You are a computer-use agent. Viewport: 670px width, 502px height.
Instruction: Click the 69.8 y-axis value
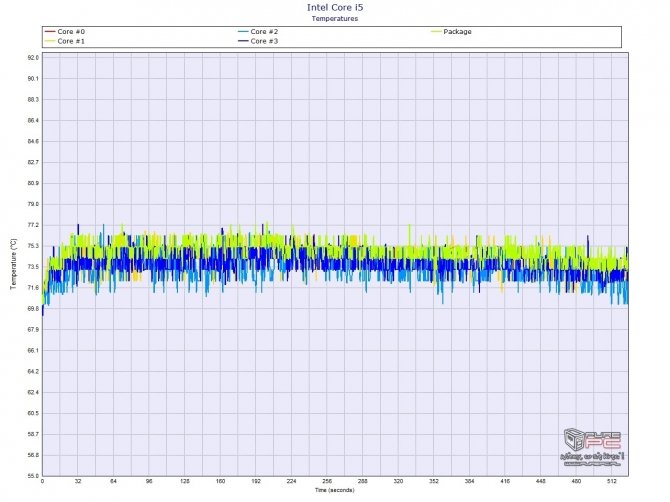coord(33,309)
